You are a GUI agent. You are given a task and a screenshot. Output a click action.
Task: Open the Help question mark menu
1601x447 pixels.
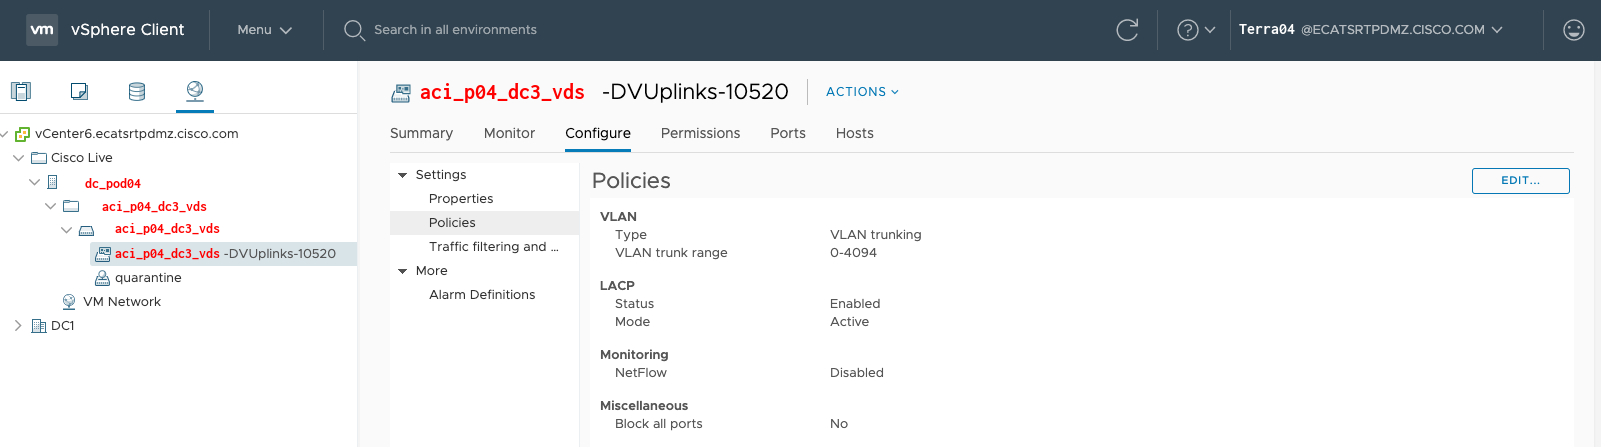point(1196,30)
